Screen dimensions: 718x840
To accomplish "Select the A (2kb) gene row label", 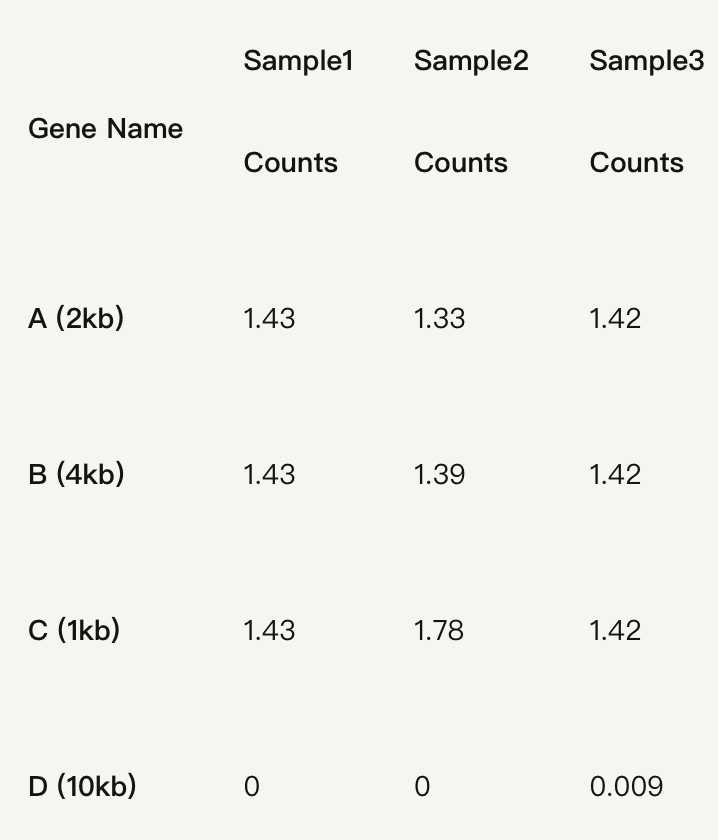I will point(76,319).
